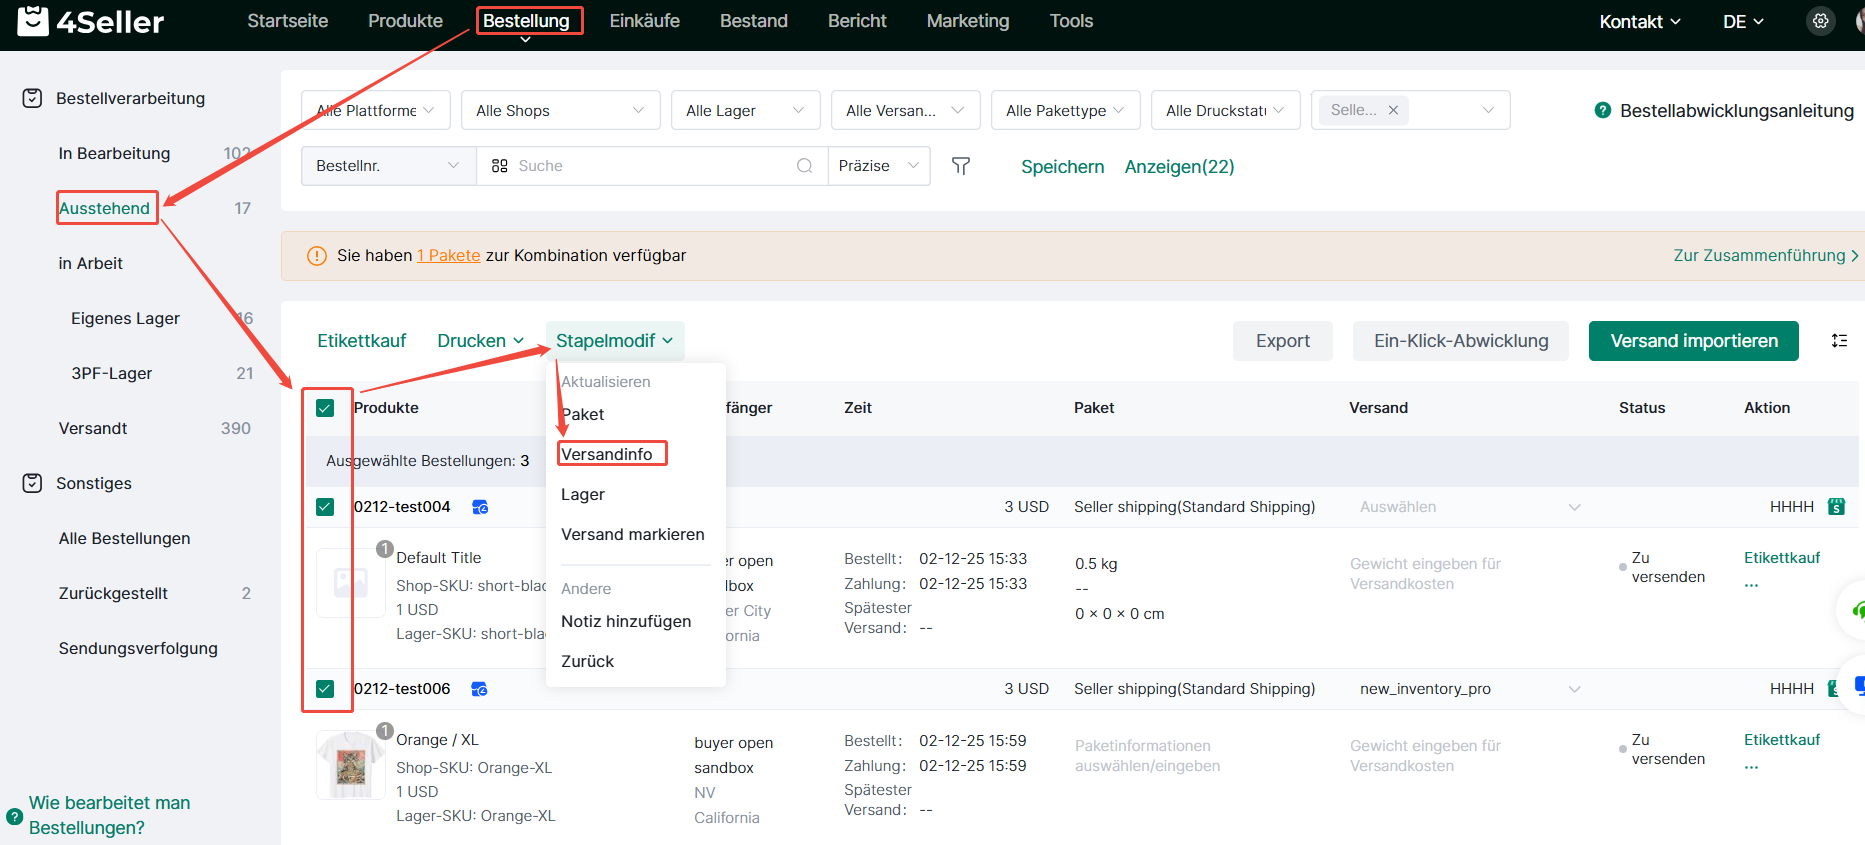Screen dimensions: 1865x845
Task: Choose Versand markieren menu entry
Action: pos(632,534)
